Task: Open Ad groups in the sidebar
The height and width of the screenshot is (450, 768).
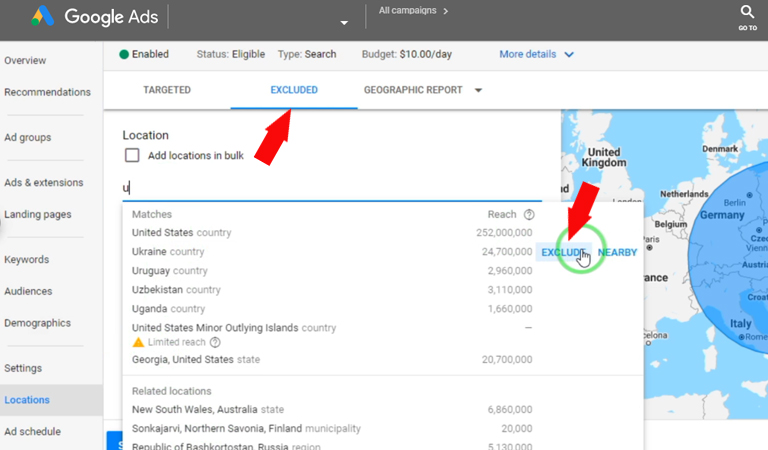Action: coord(27,138)
